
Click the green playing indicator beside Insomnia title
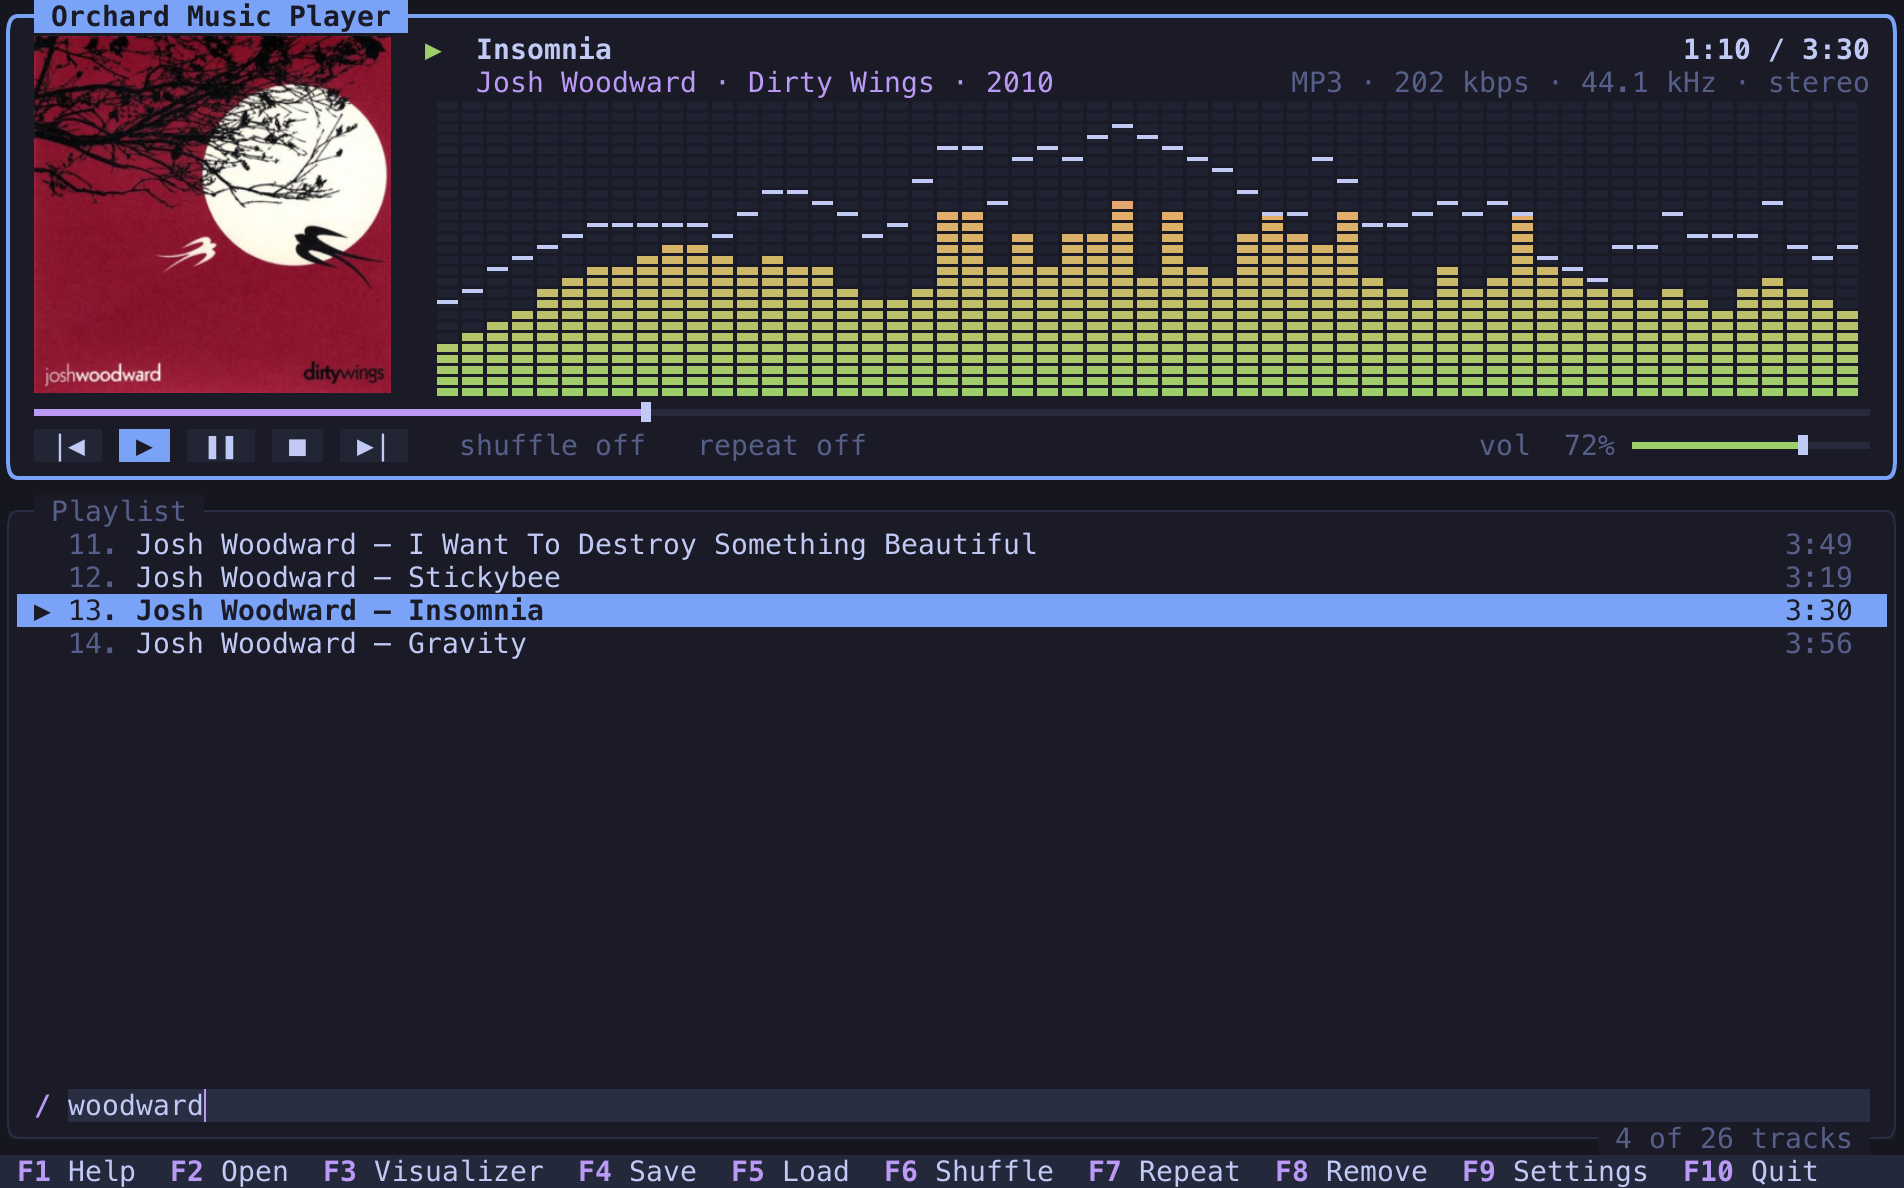click(433, 50)
